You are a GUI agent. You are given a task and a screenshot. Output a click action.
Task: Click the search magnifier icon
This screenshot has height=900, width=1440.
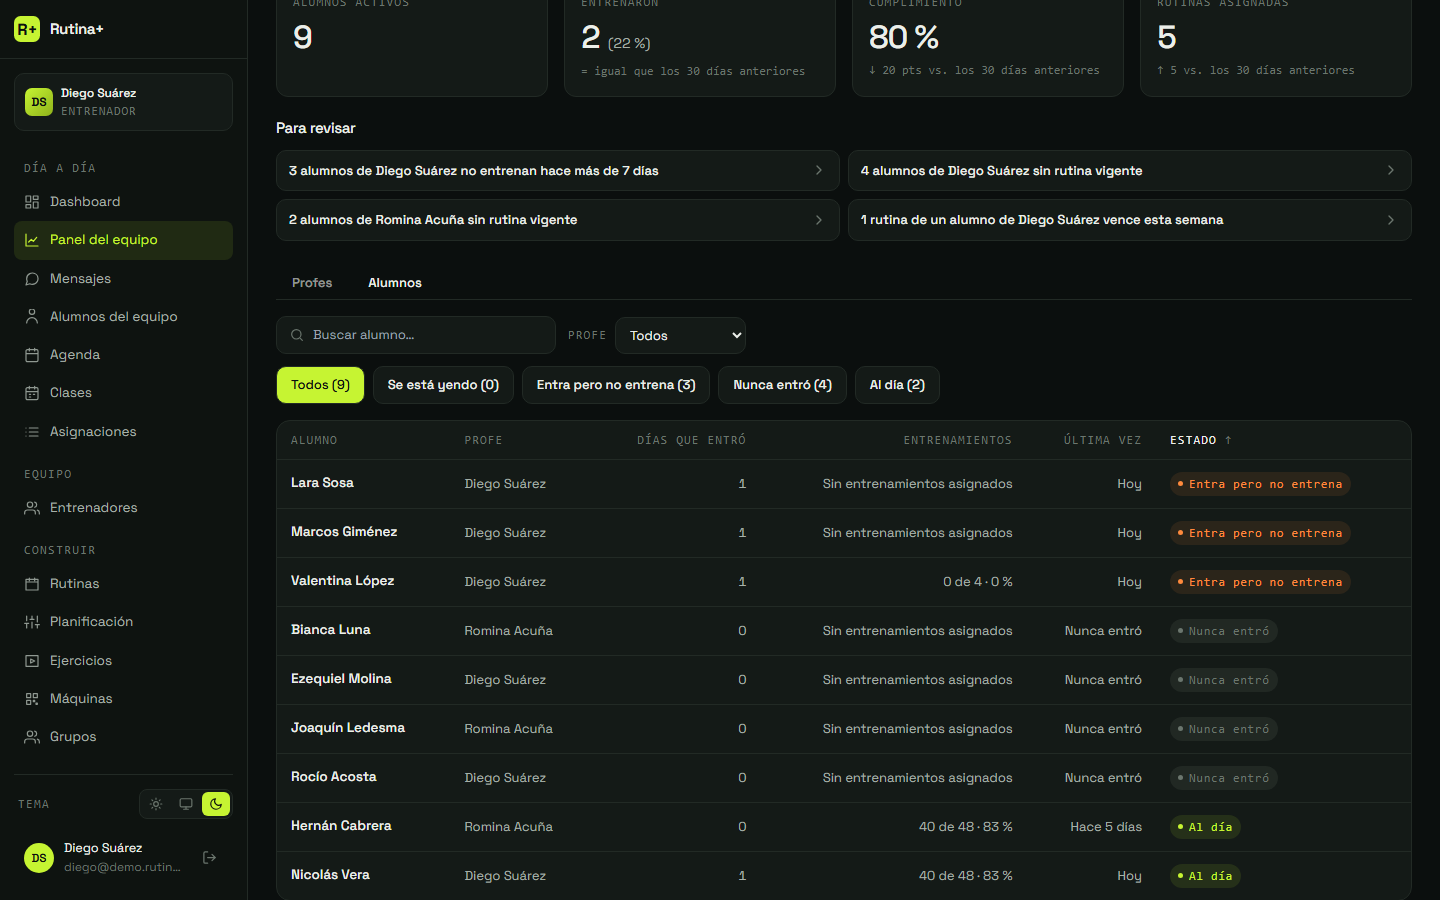297,335
